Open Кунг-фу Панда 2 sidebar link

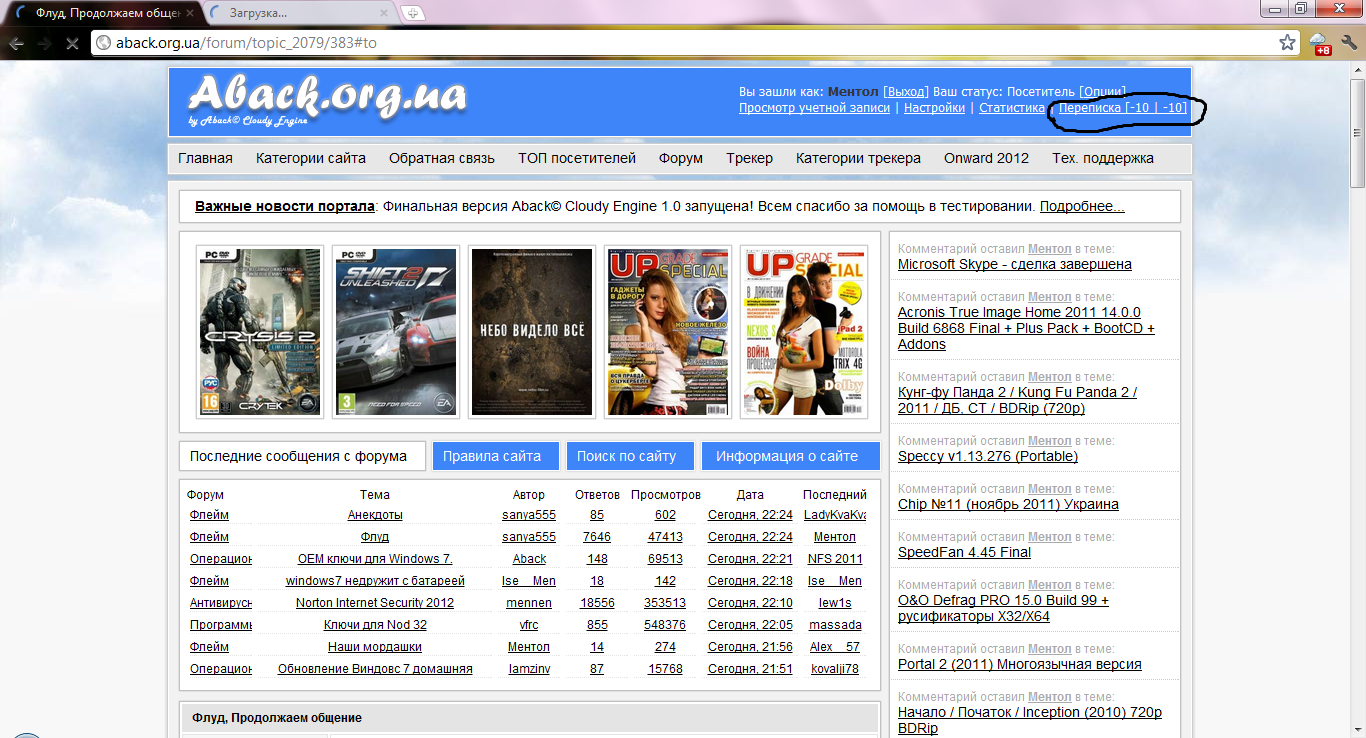[1017, 400]
